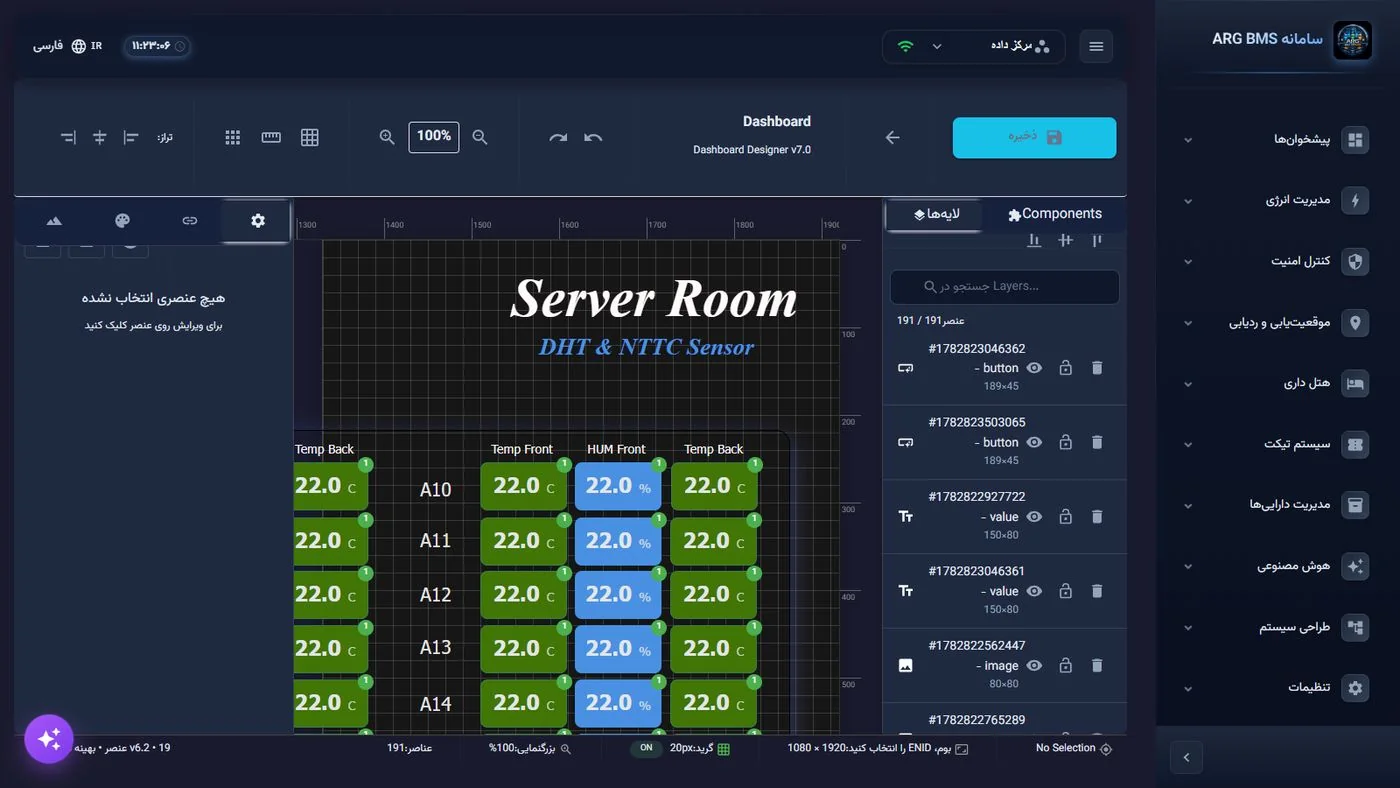Switch to the Components tab

1054,214
